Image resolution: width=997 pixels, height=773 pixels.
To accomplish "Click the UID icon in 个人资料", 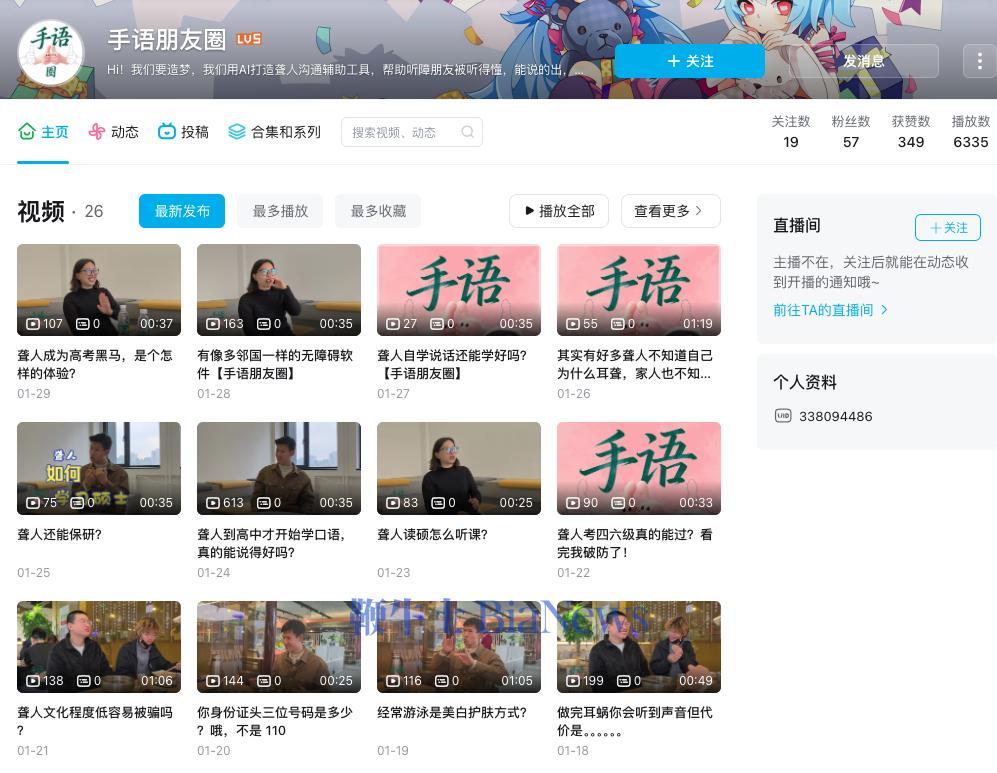I will (783, 416).
